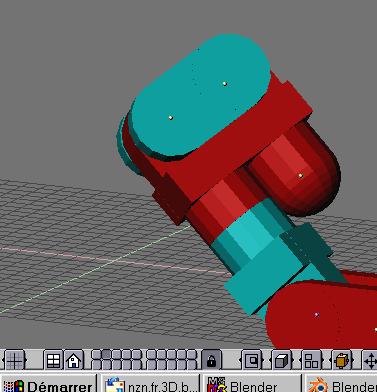Select the upper center dot on teal capsule
The width and height of the screenshot is (377, 392).
225,84
